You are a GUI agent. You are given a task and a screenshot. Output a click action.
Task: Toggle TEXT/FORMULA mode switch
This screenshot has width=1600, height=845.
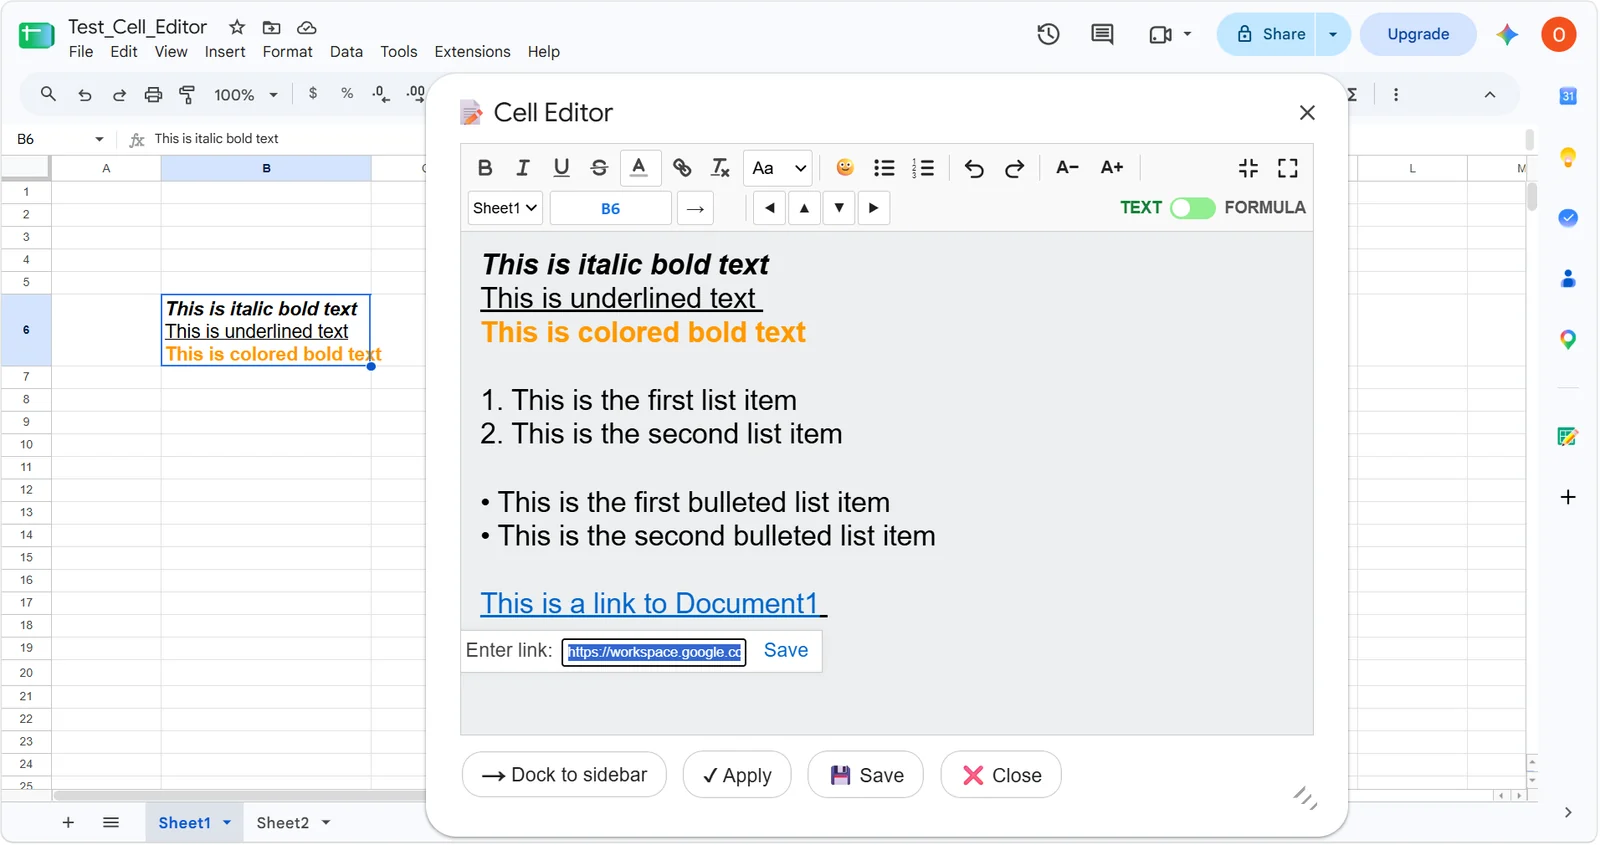pyautogui.click(x=1193, y=208)
